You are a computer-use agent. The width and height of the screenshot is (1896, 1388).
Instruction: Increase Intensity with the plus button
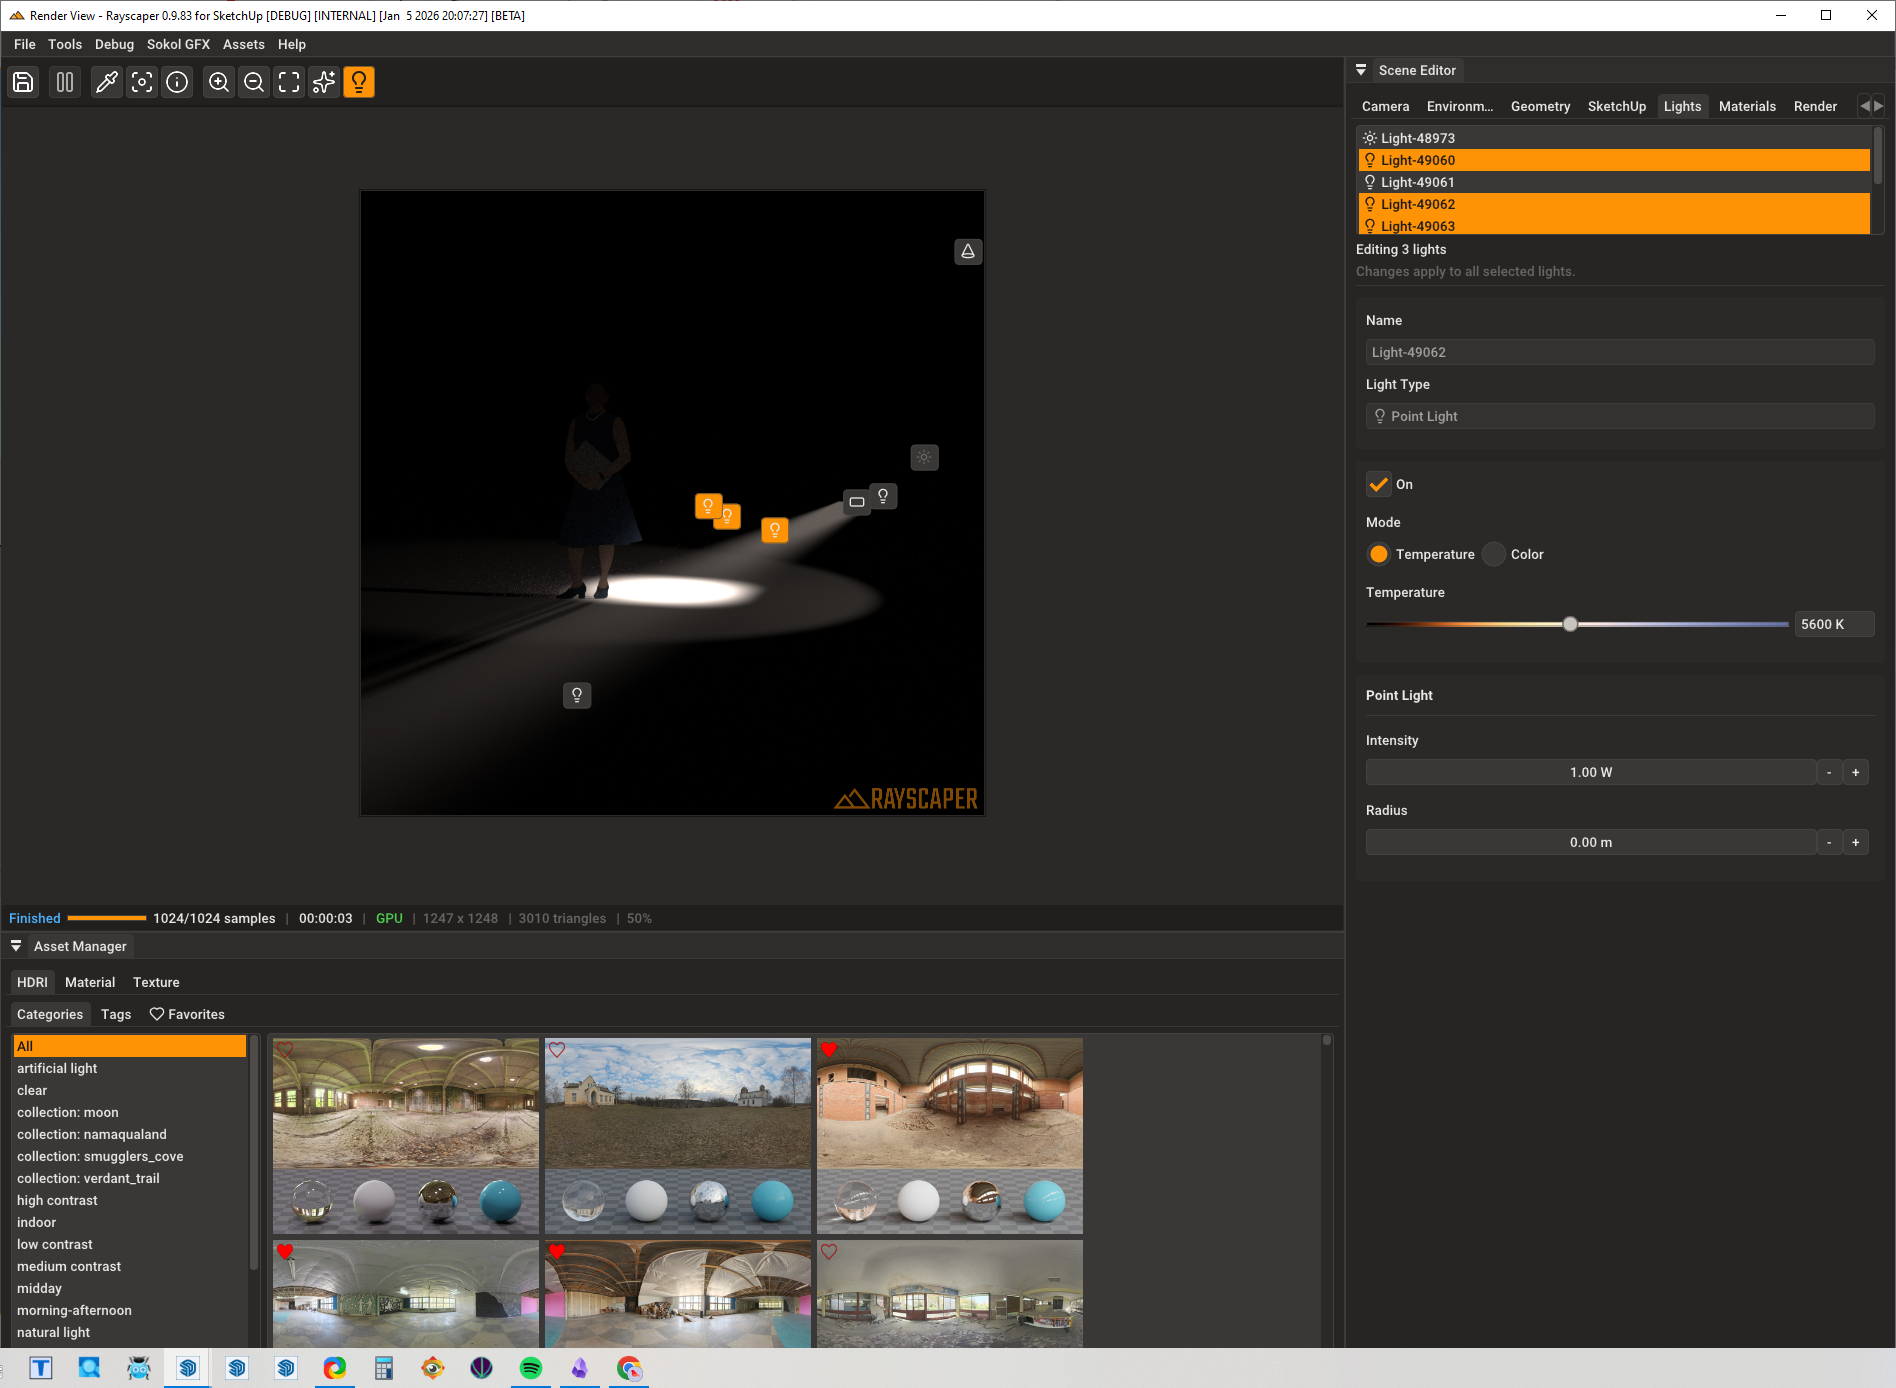(1855, 772)
